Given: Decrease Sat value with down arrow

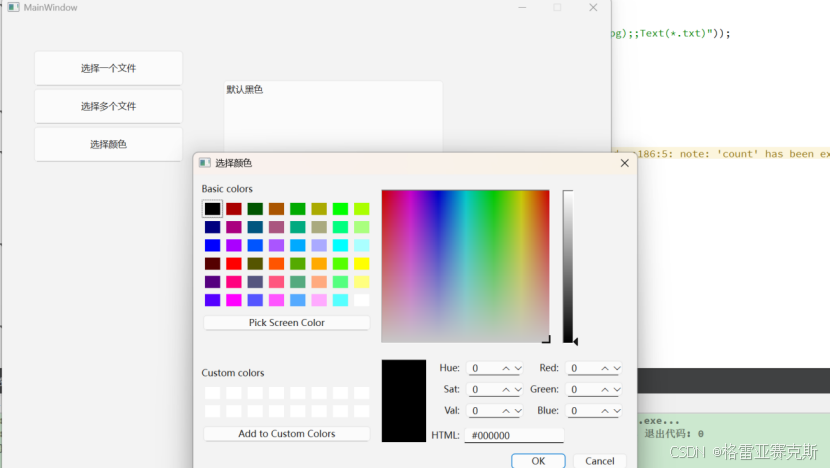Looking at the screenshot, I should [518, 389].
